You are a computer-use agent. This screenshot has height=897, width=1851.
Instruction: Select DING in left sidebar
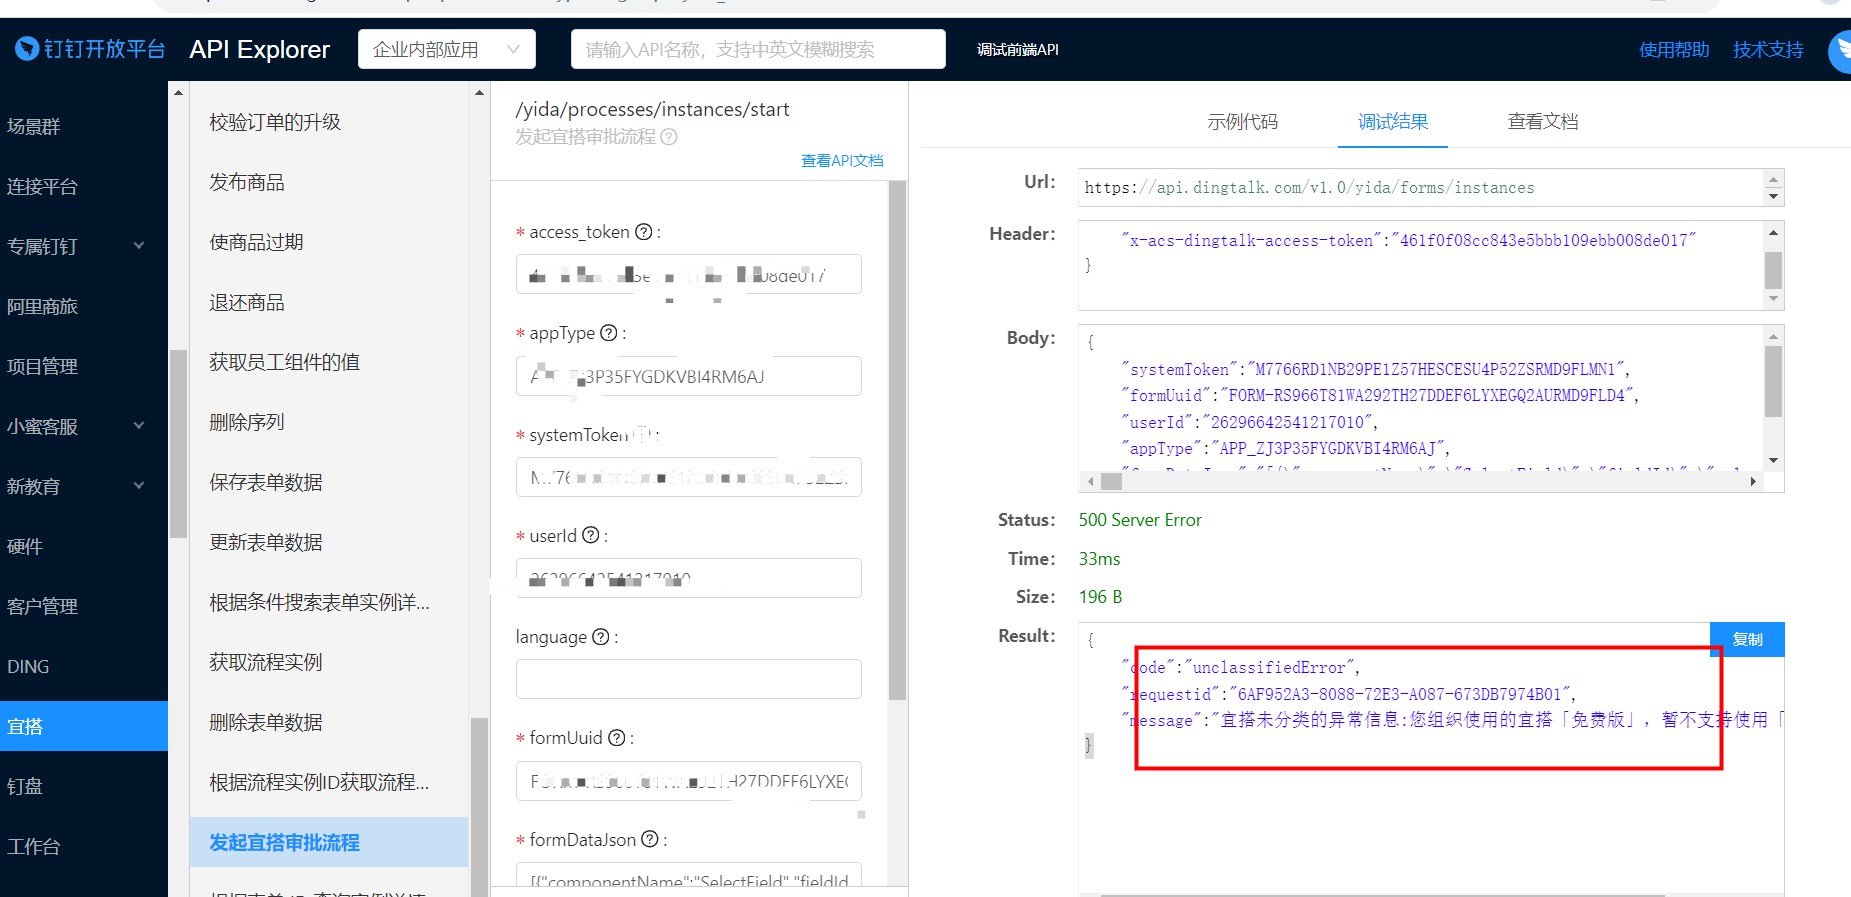pyautogui.click(x=28, y=666)
